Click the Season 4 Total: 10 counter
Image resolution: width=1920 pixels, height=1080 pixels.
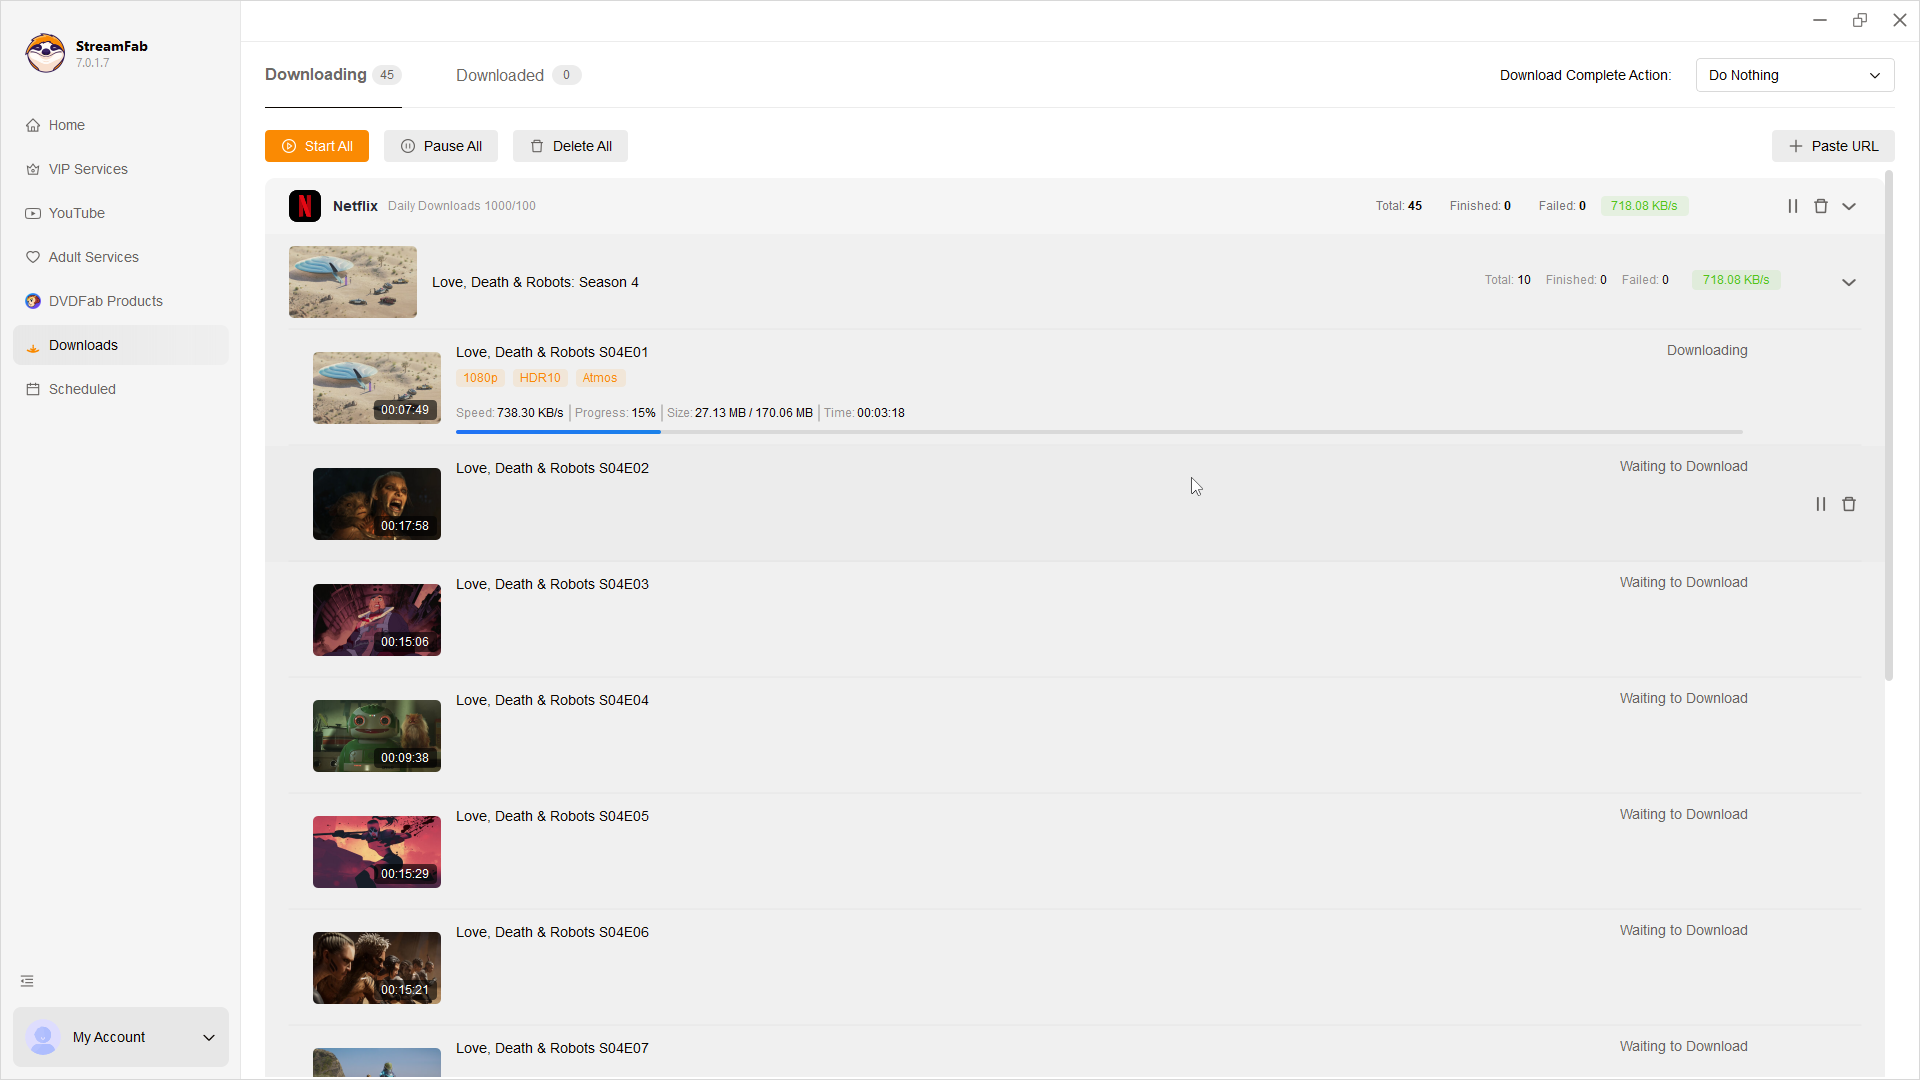1507,280
